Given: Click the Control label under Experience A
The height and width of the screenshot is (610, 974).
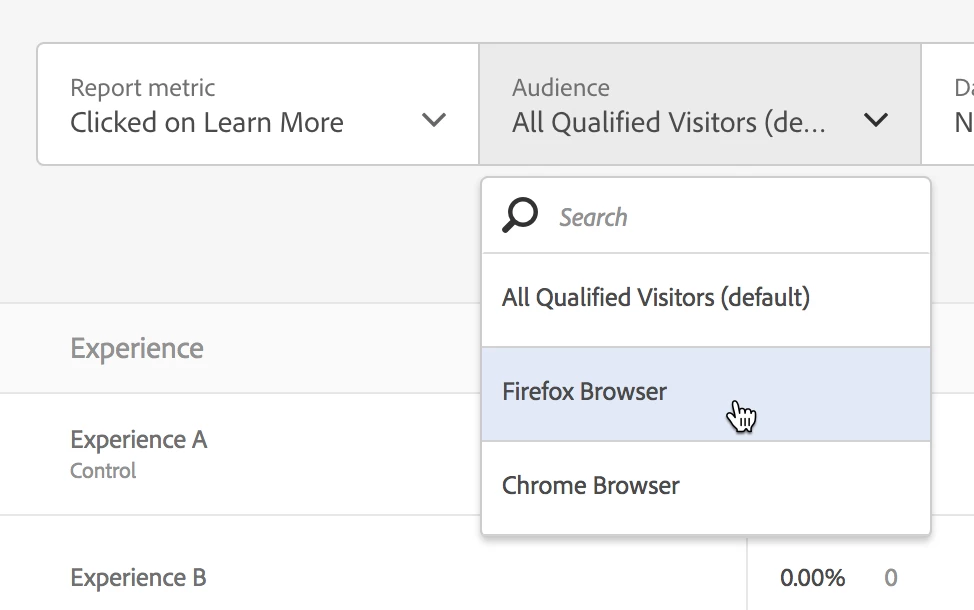Looking at the screenshot, I should point(103,471).
